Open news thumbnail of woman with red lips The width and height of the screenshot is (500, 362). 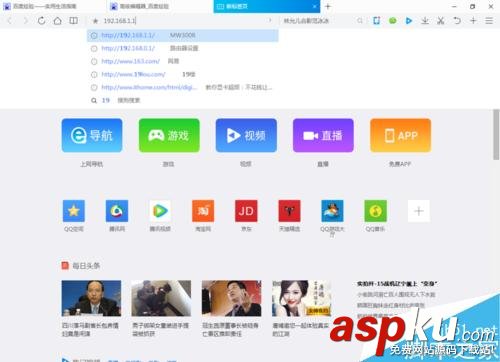(x=302, y=298)
